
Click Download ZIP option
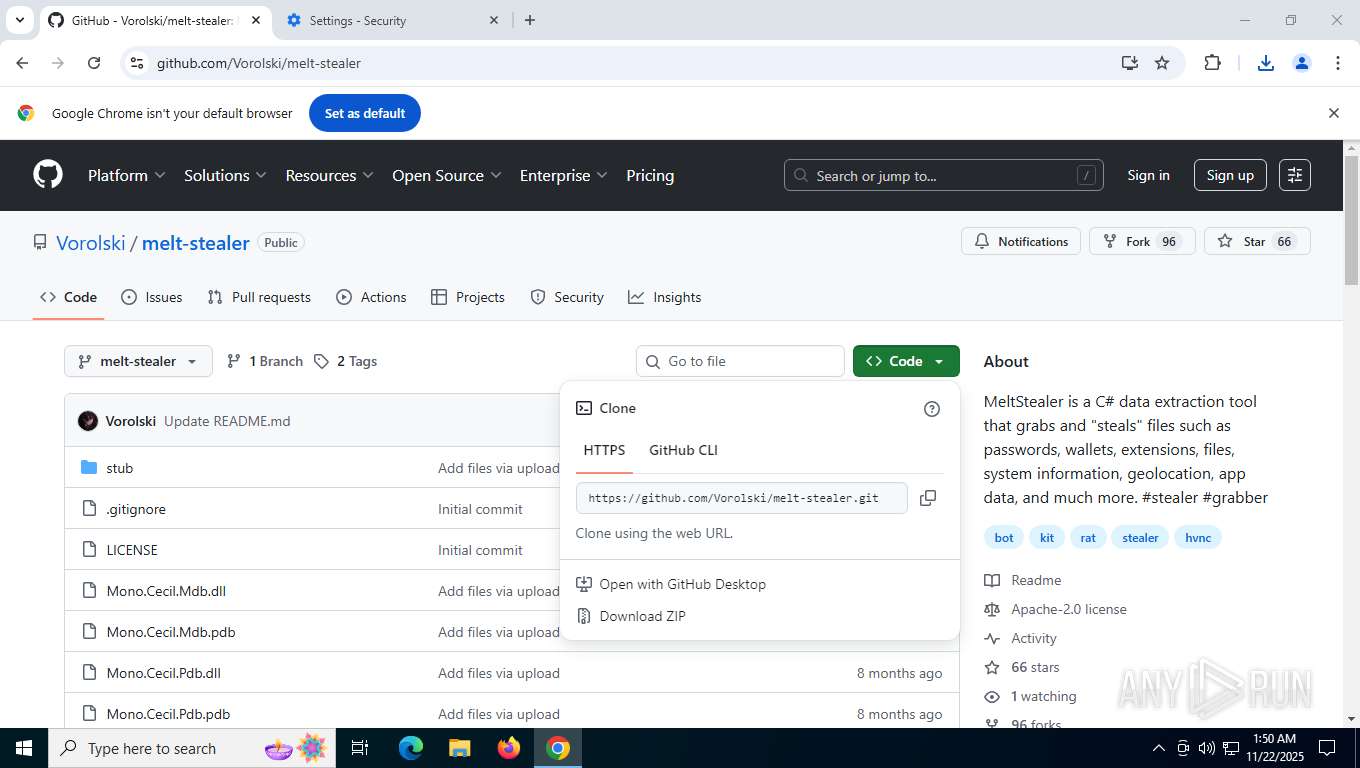point(642,616)
